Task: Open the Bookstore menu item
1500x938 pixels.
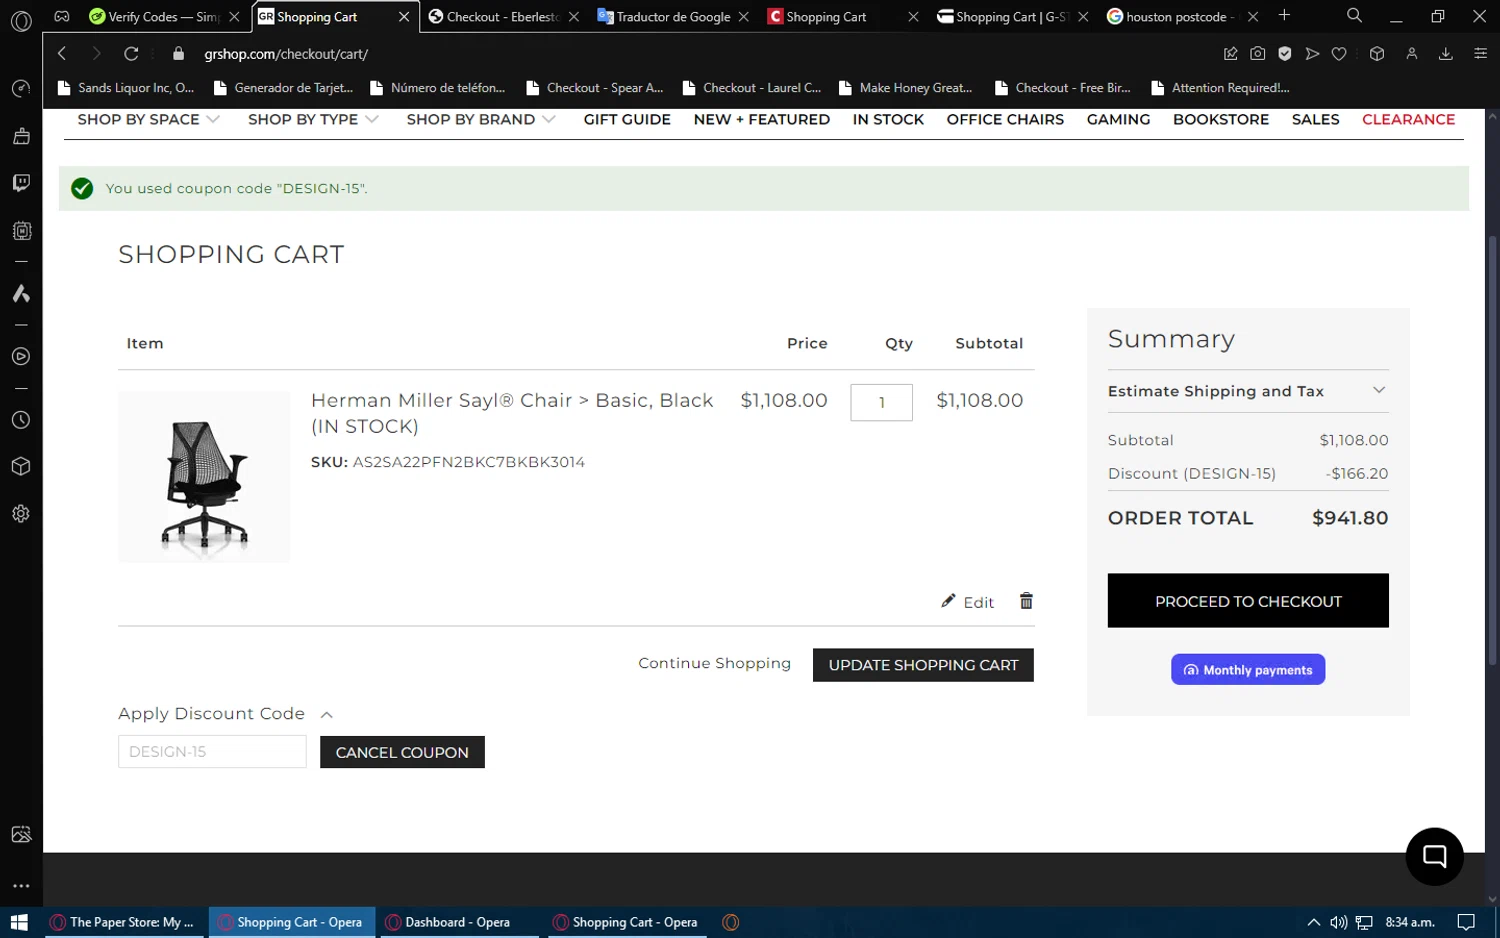Action: pyautogui.click(x=1221, y=119)
